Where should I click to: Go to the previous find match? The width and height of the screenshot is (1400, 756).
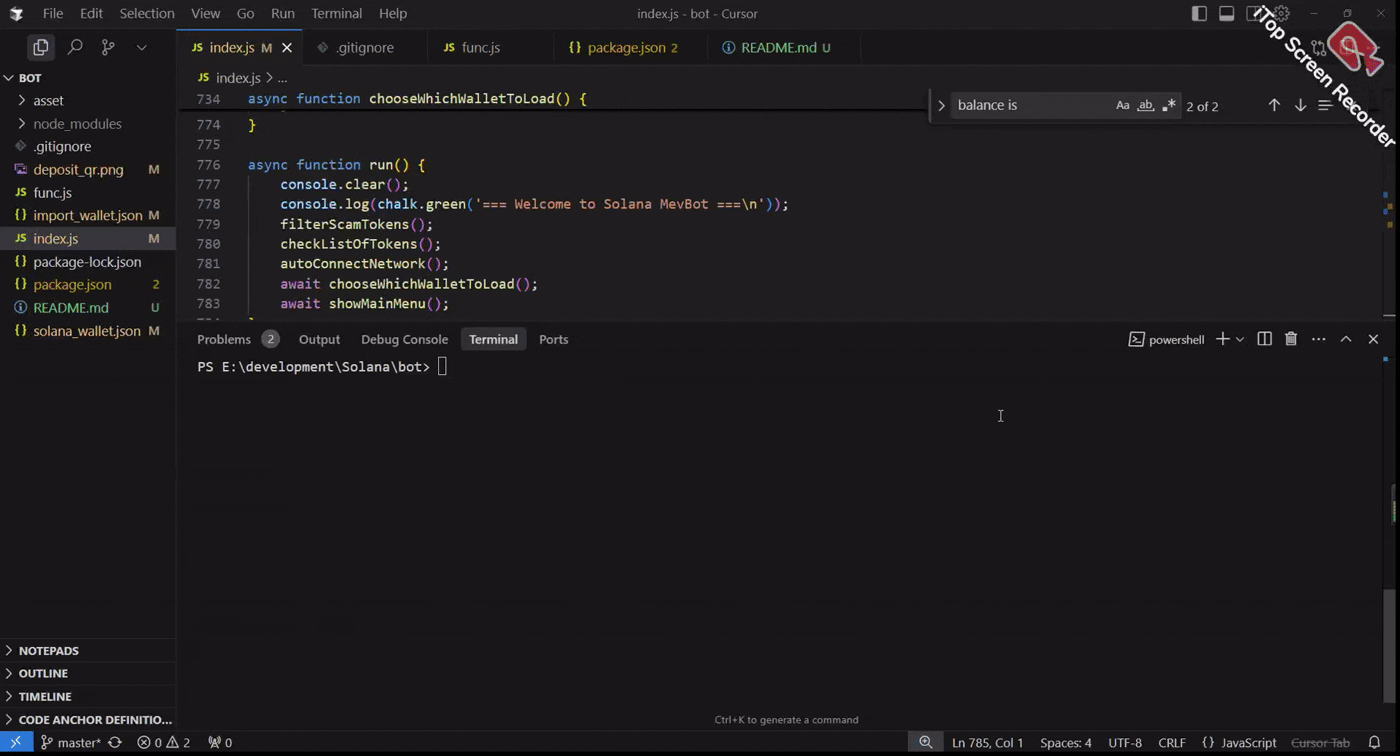(1274, 105)
